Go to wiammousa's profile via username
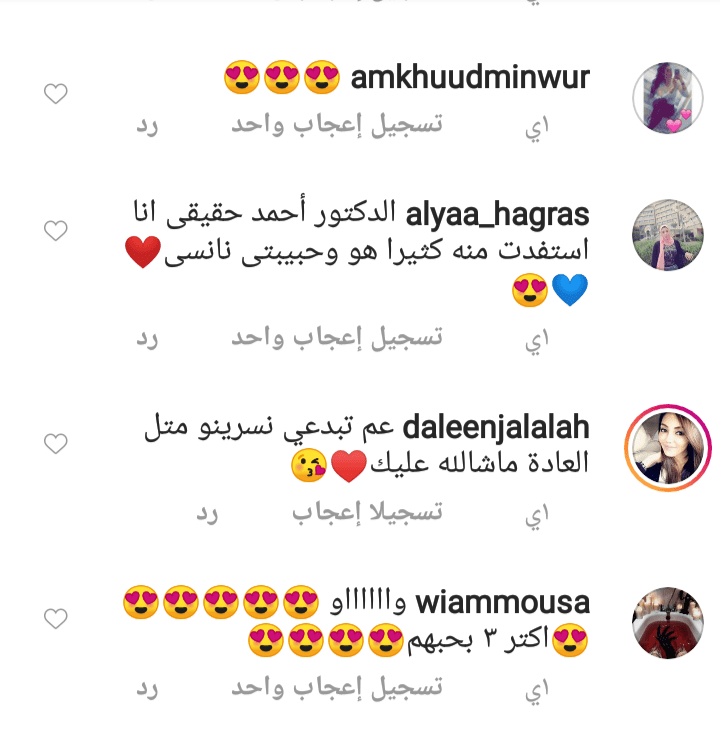720x756 pixels. [x=503, y=603]
